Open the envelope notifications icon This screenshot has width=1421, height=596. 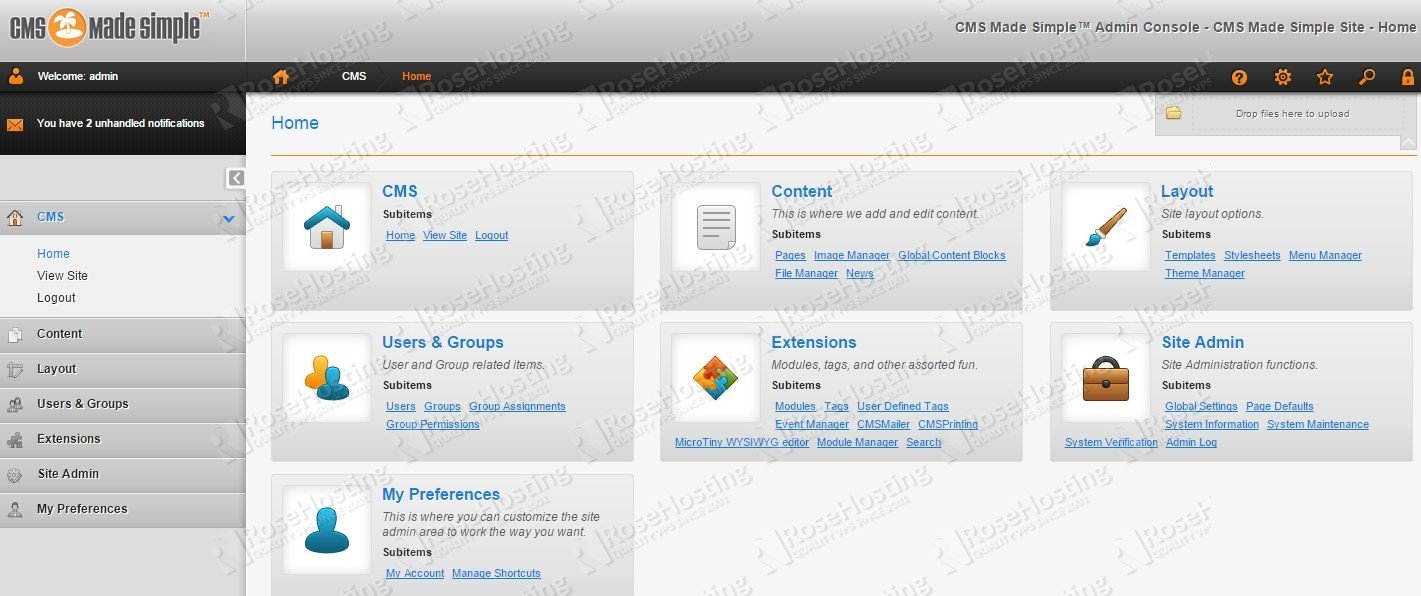point(15,125)
